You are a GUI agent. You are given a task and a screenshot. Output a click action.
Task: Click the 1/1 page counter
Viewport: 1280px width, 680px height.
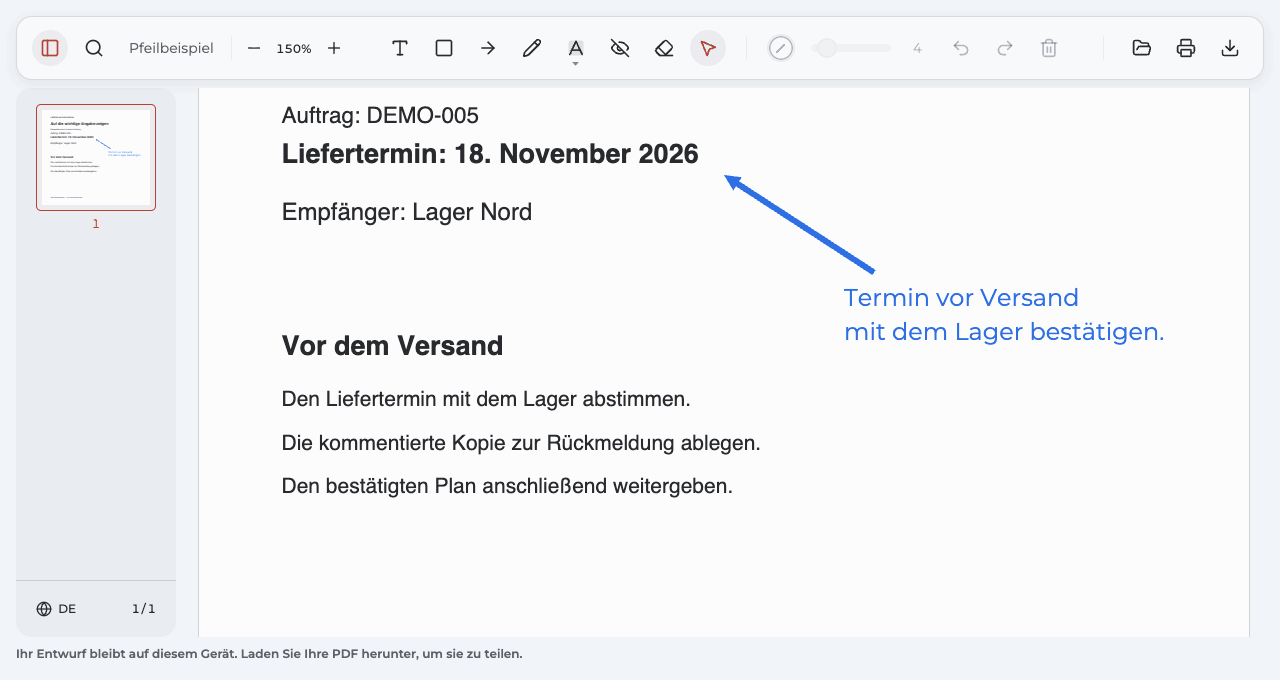click(144, 609)
